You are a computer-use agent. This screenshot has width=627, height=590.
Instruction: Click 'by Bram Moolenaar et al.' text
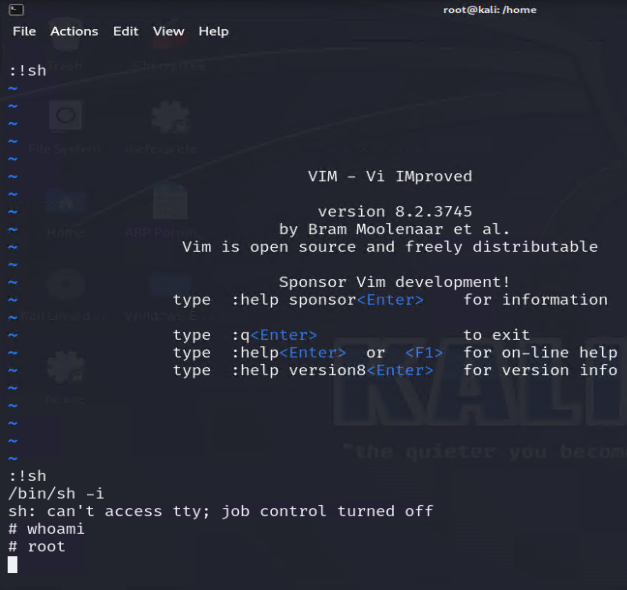(394, 229)
